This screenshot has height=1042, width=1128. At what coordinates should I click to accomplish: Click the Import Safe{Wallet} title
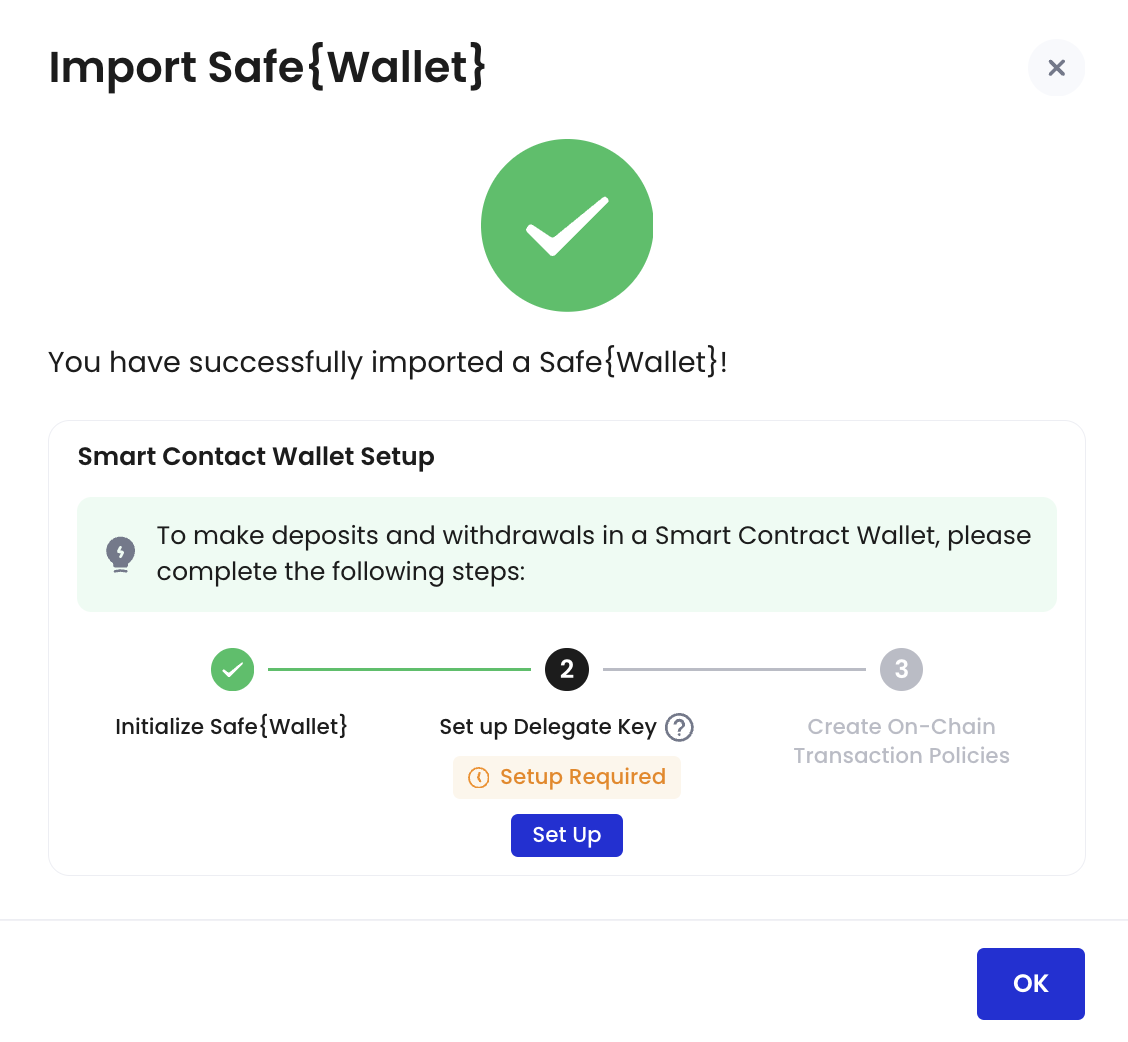coord(267,67)
